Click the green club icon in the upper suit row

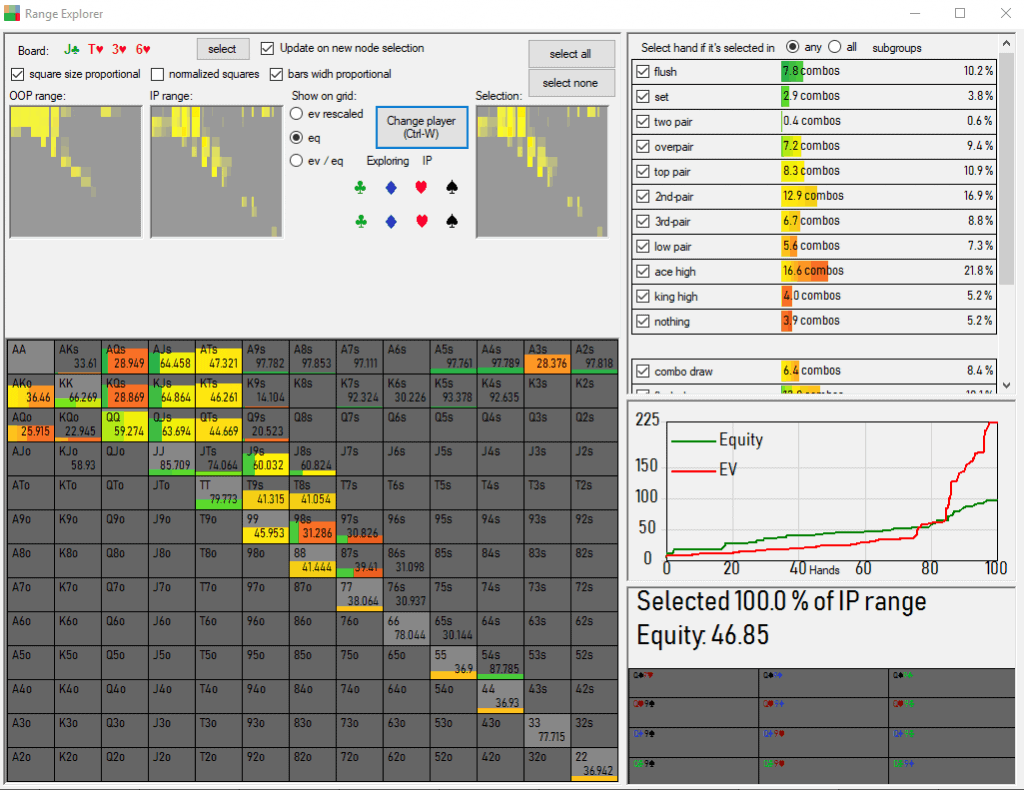point(360,187)
